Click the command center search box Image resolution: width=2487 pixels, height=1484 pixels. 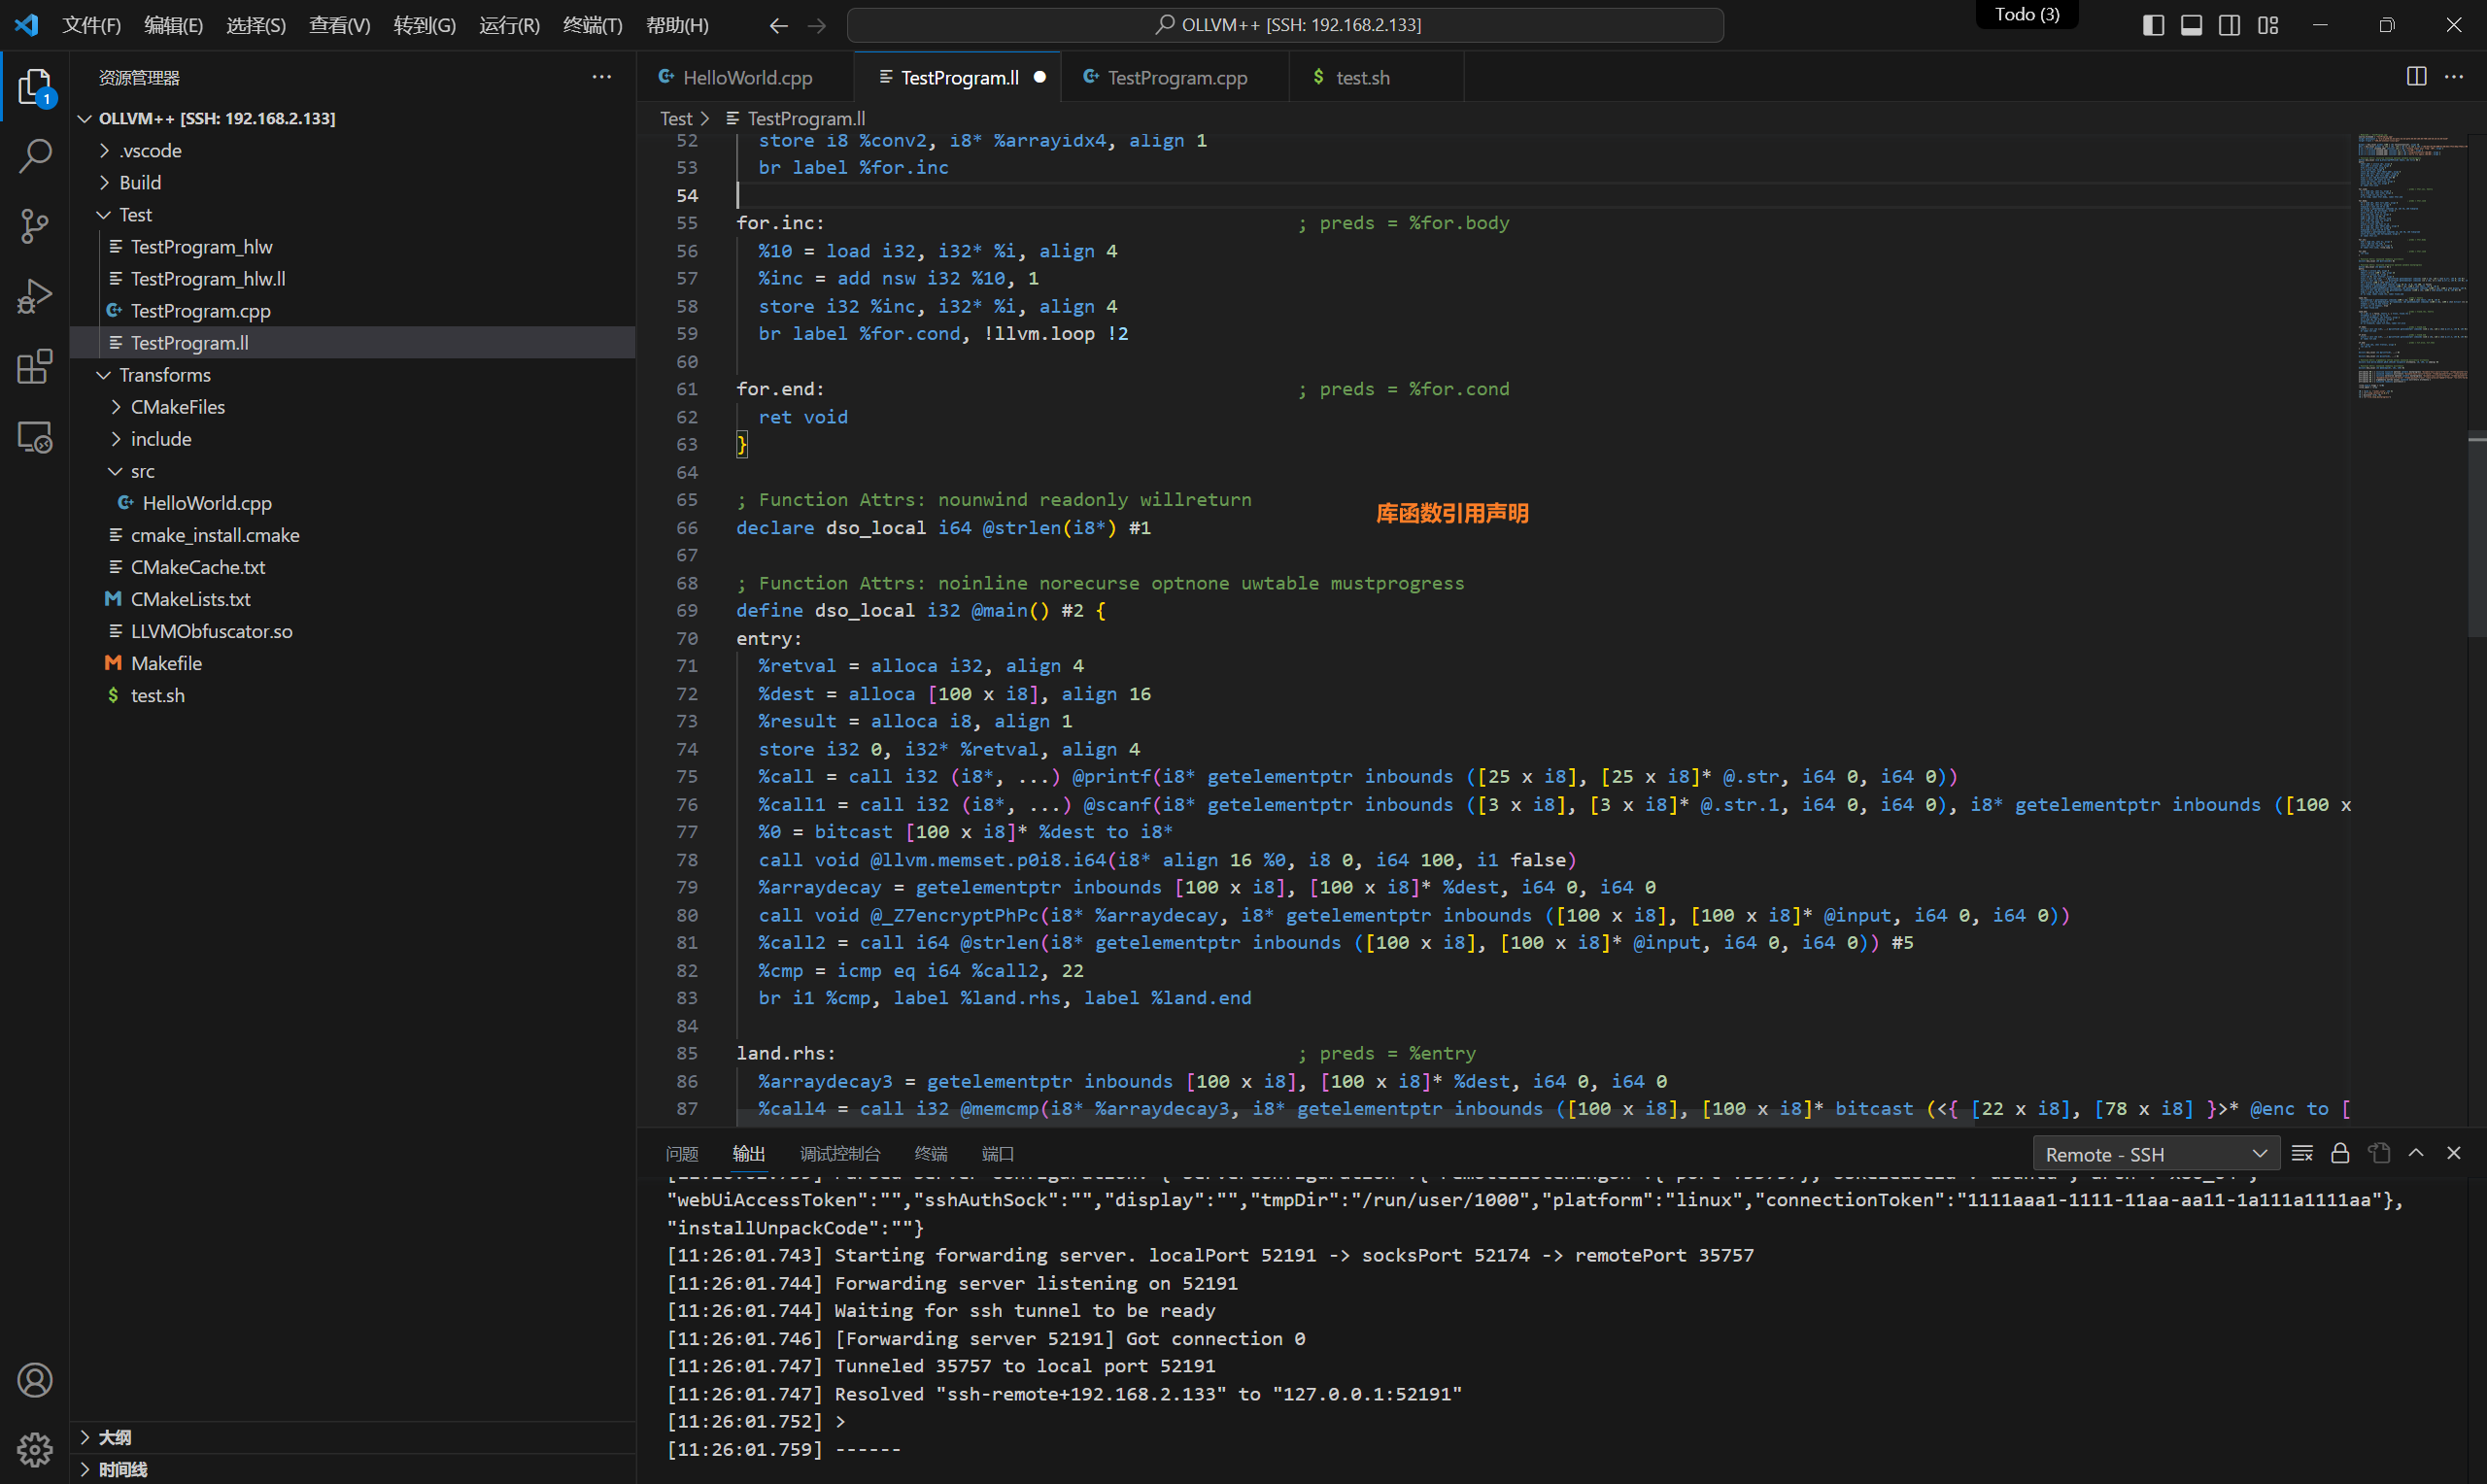pos(1285,25)
